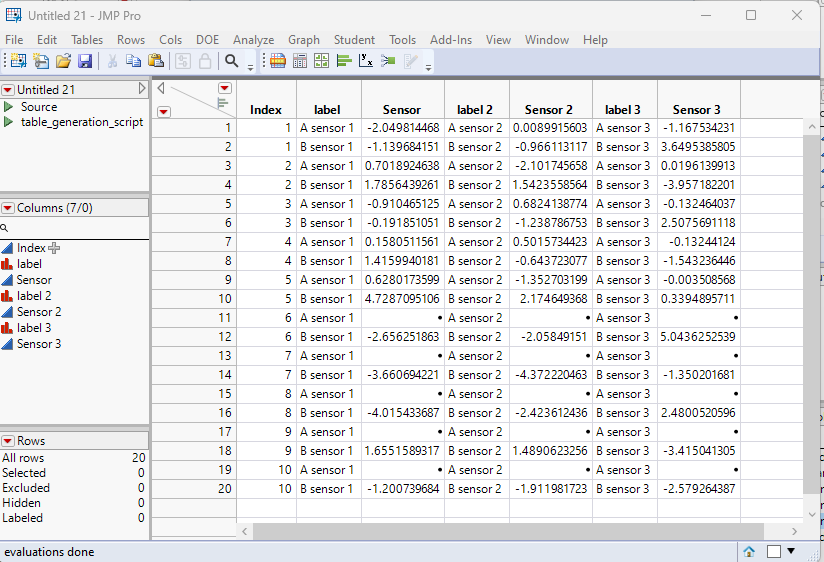
Task: Click the Search magnifier toolbar icon
Action: tap(231, 61)
